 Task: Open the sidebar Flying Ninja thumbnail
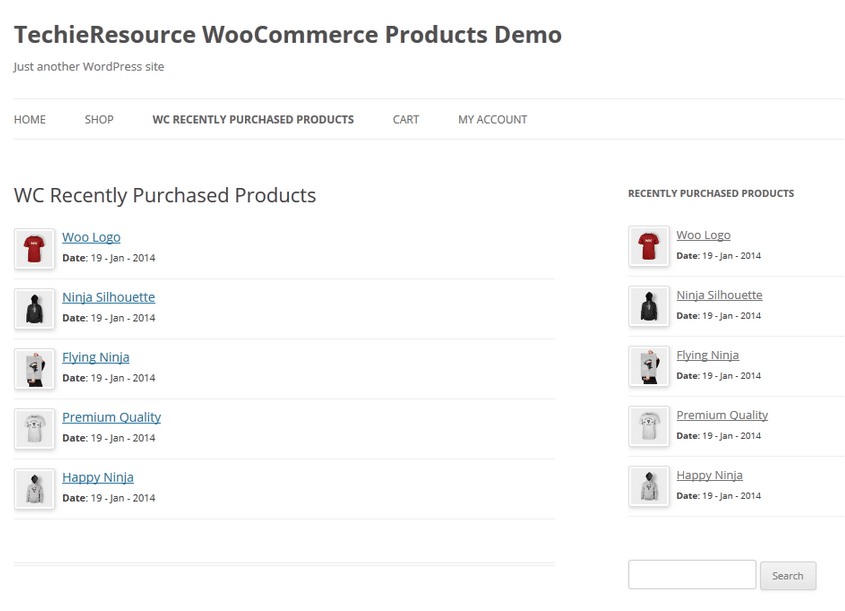click(649, 366)
